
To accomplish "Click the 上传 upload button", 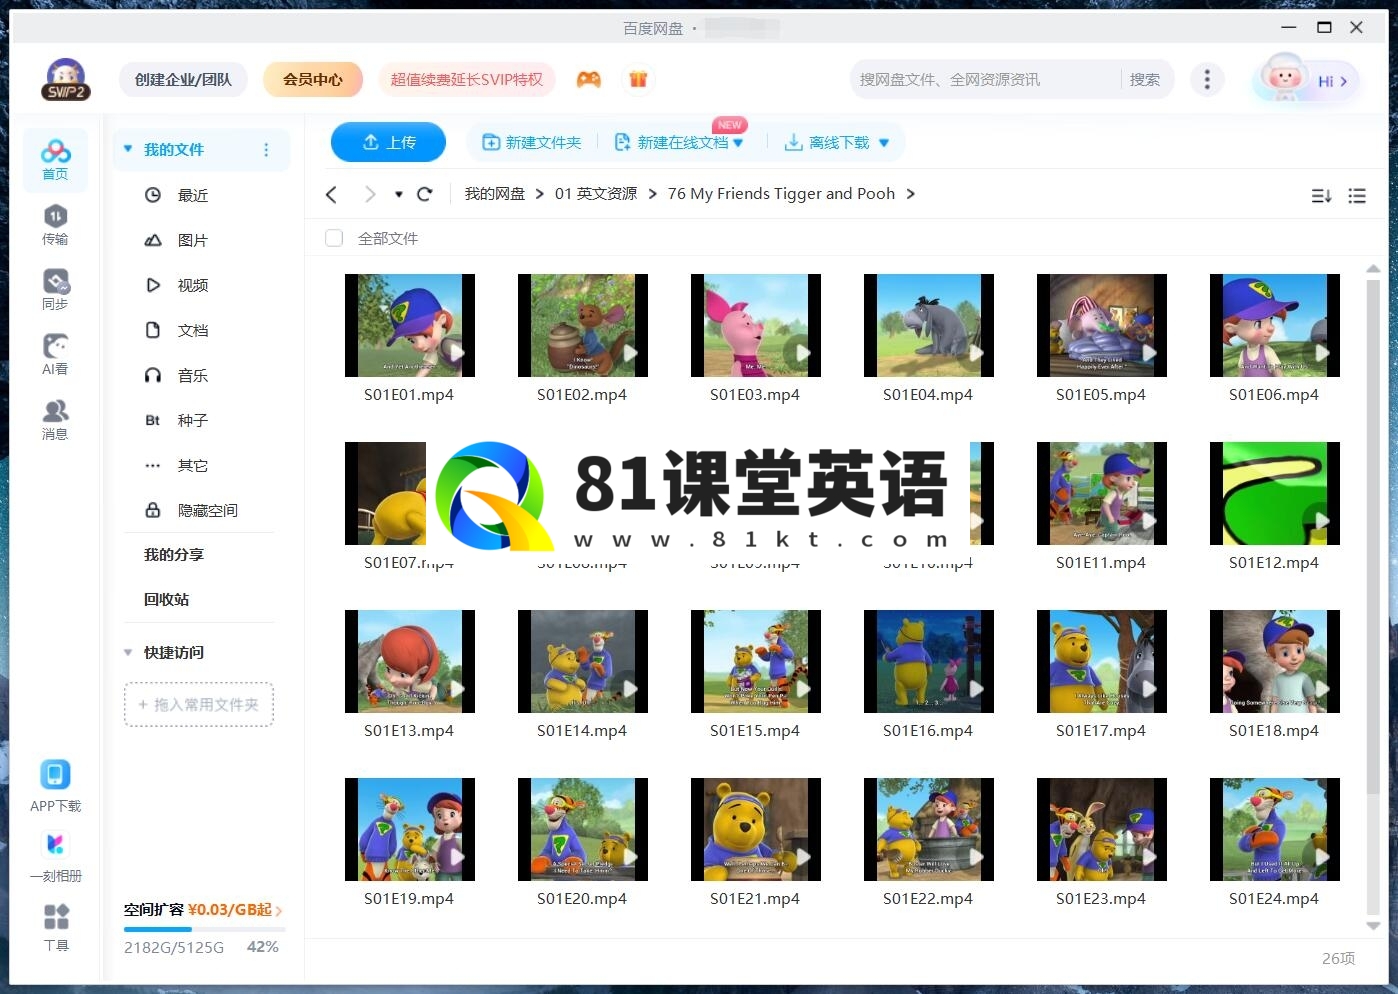I will coord(388,142).
